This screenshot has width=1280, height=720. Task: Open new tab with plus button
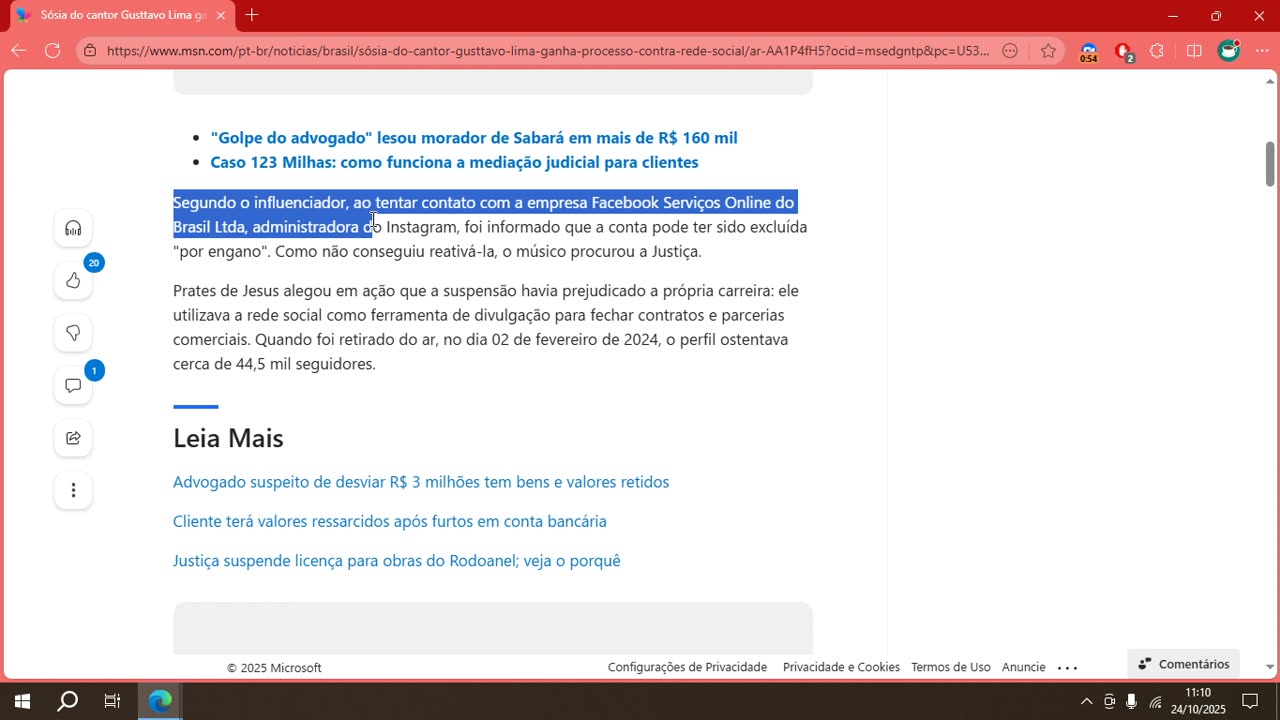click(x=252, y=15)
